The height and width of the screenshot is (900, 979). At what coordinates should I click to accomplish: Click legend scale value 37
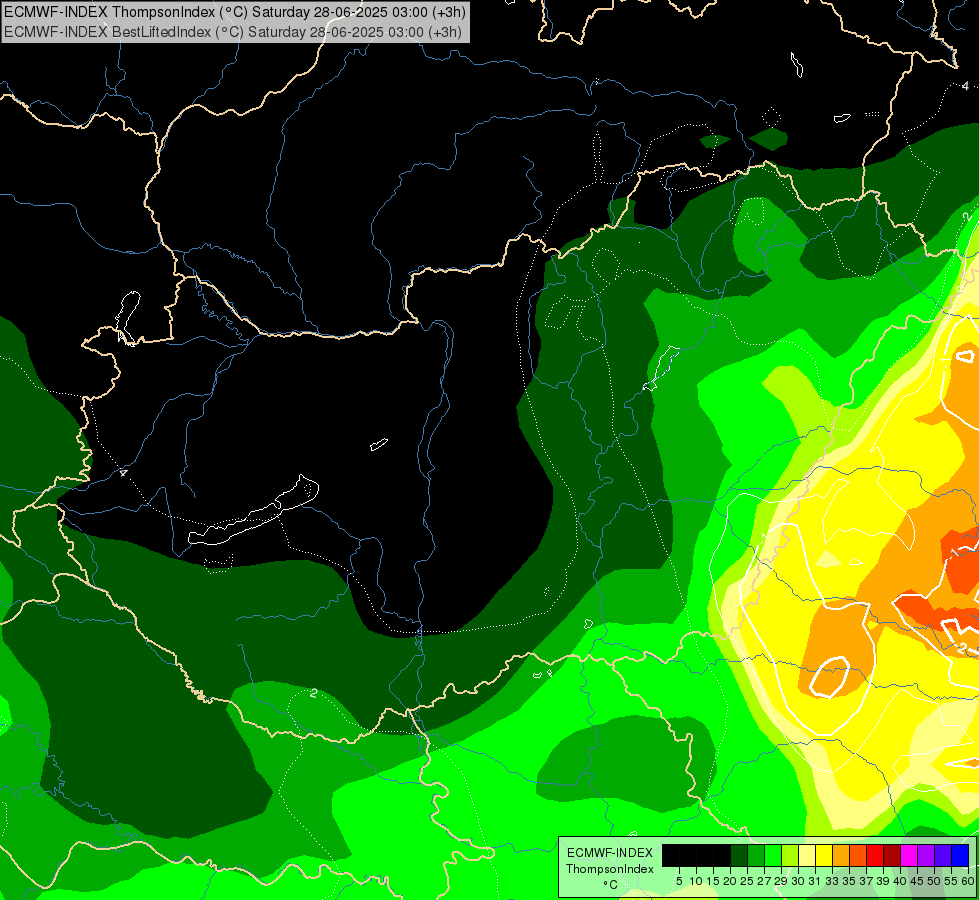tap(867, 881)
